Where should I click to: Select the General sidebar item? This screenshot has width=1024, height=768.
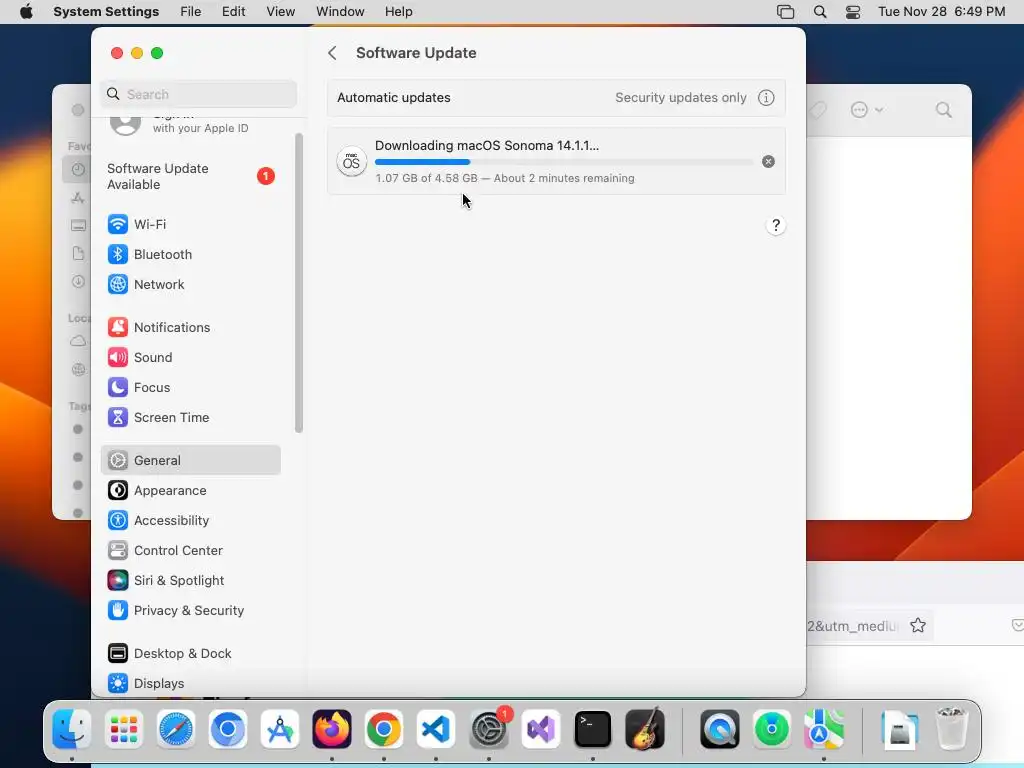(x=191, y=460)
